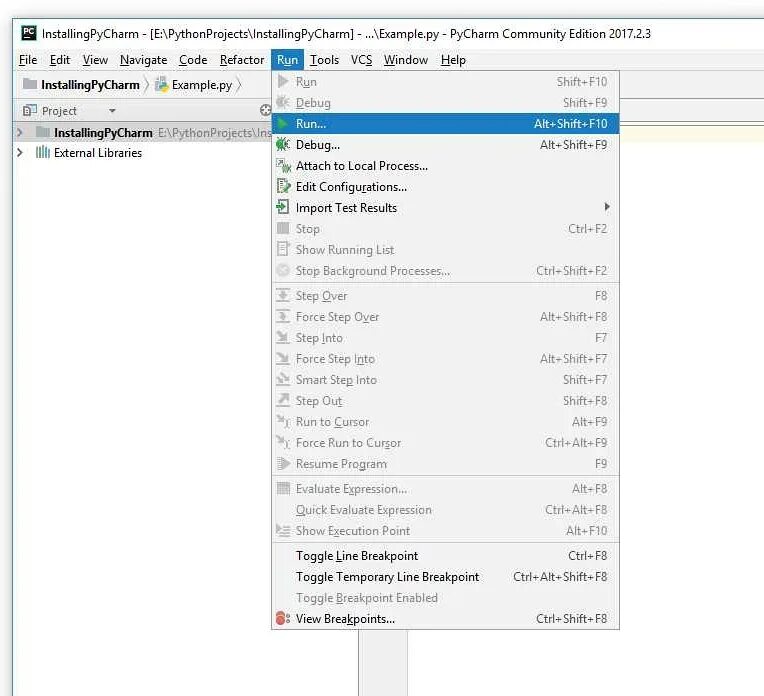
Task: Click the PyCharm logo in title bar
Action: click(29, 33)
